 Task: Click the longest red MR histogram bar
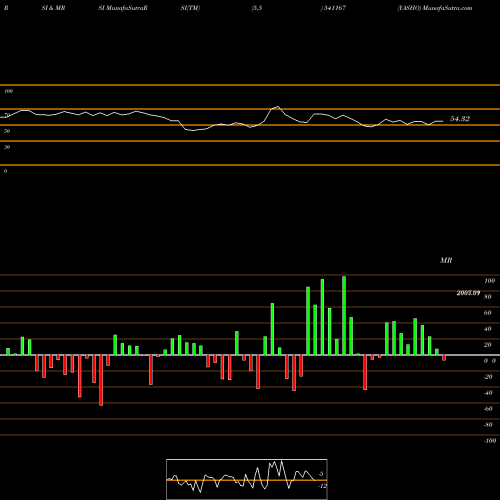pos(101,380)
